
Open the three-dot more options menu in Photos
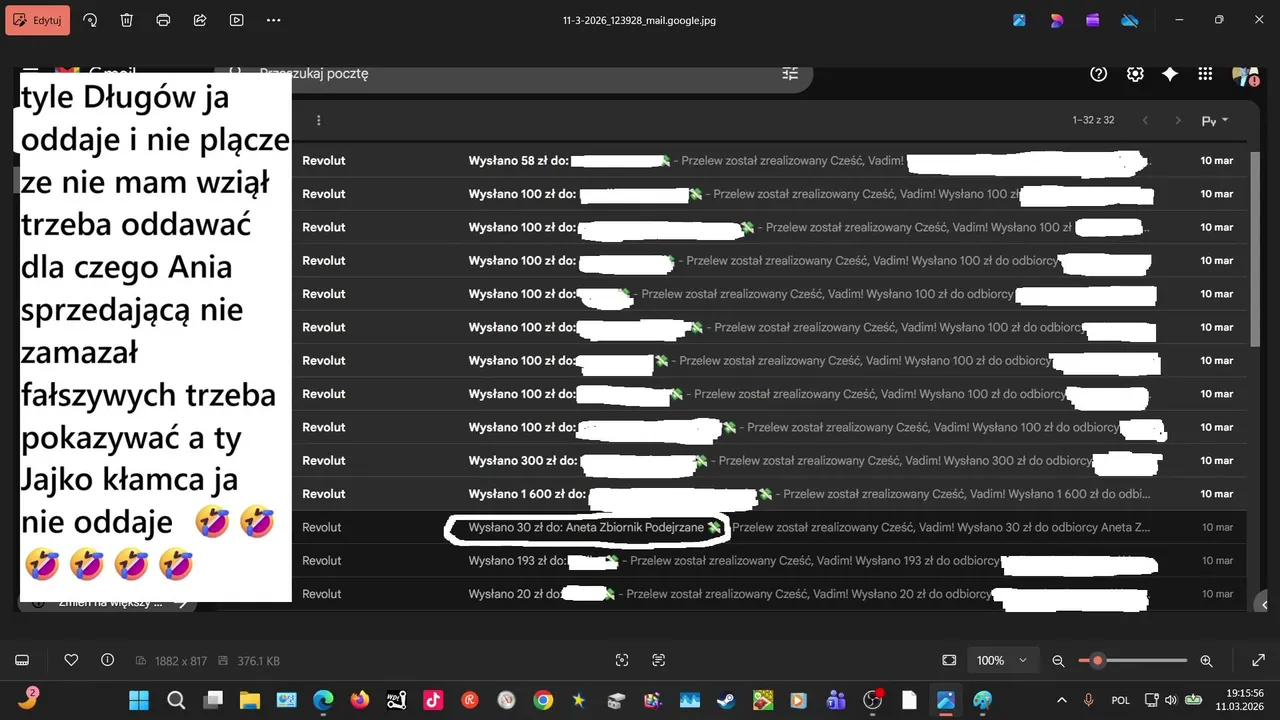tap(273, 20)
